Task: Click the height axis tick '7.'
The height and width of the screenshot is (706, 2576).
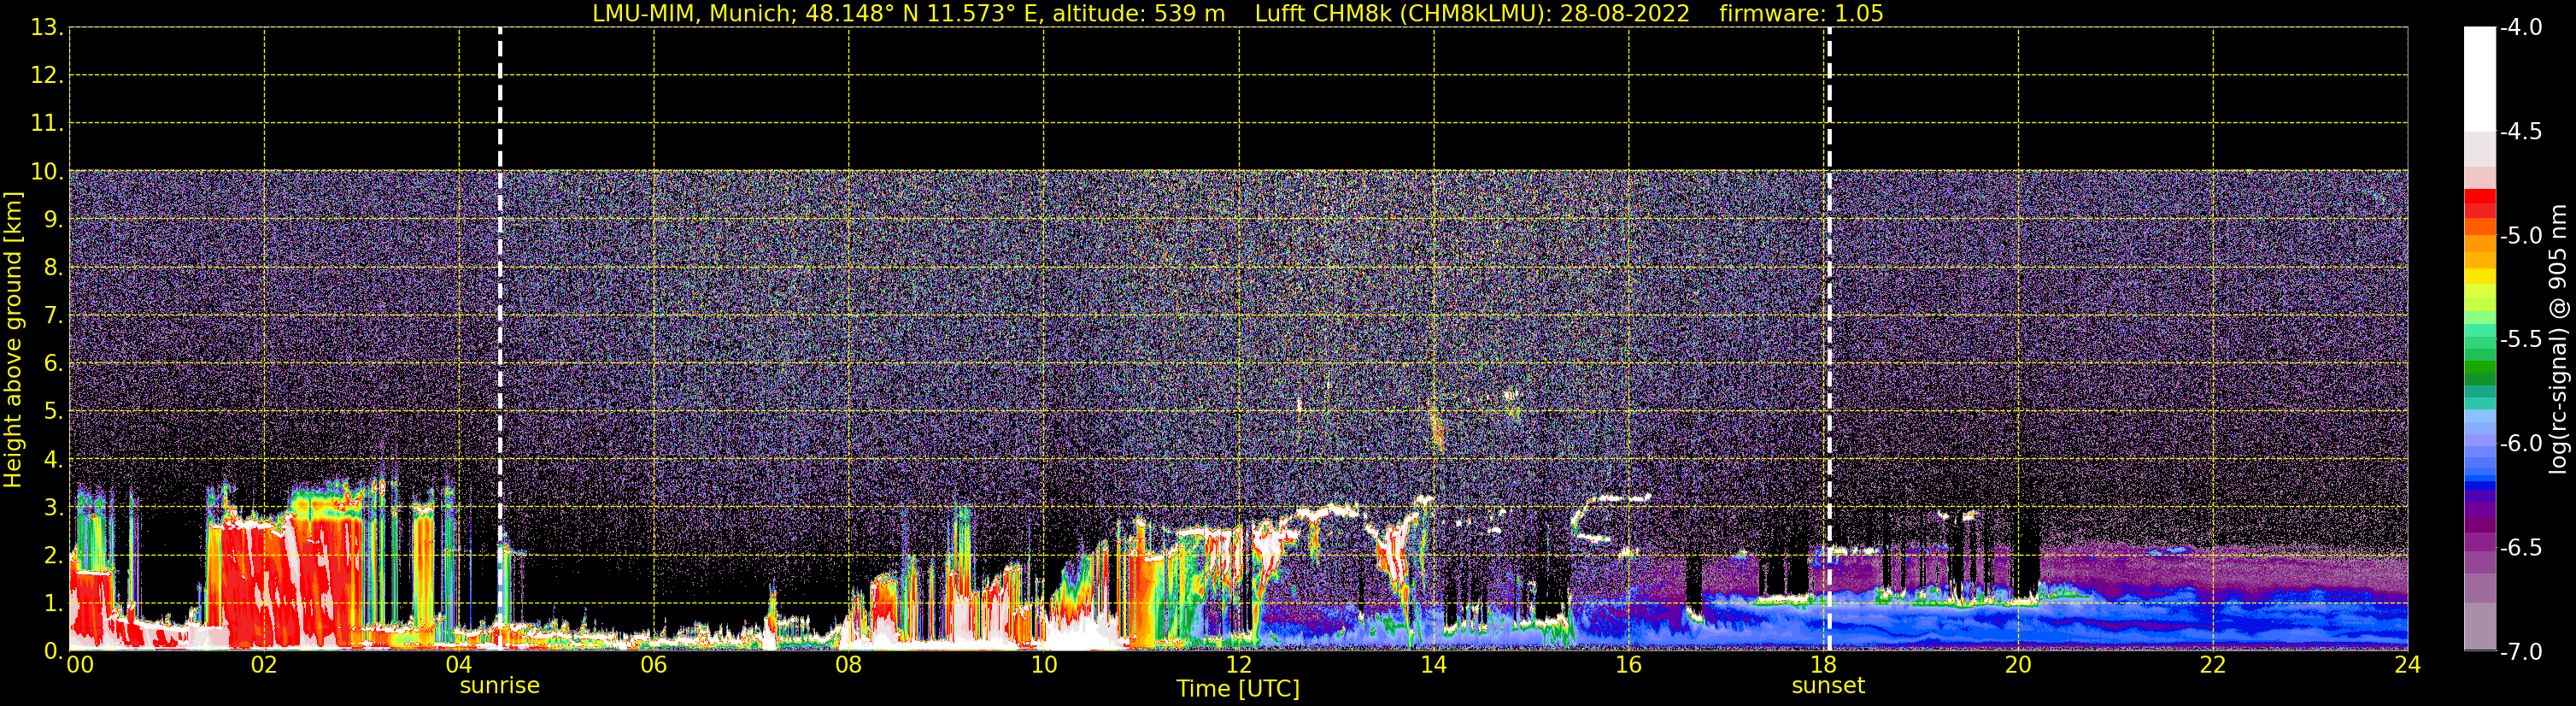Action: coord(54,316)
